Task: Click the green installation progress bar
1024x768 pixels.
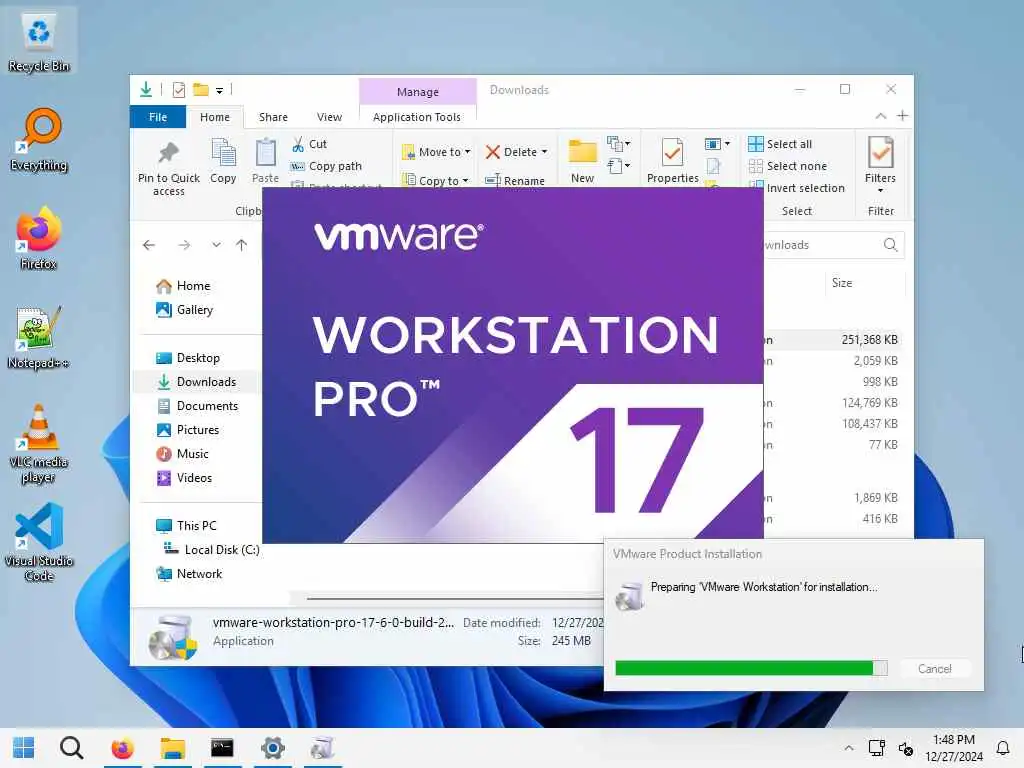Action: (751, 668)
